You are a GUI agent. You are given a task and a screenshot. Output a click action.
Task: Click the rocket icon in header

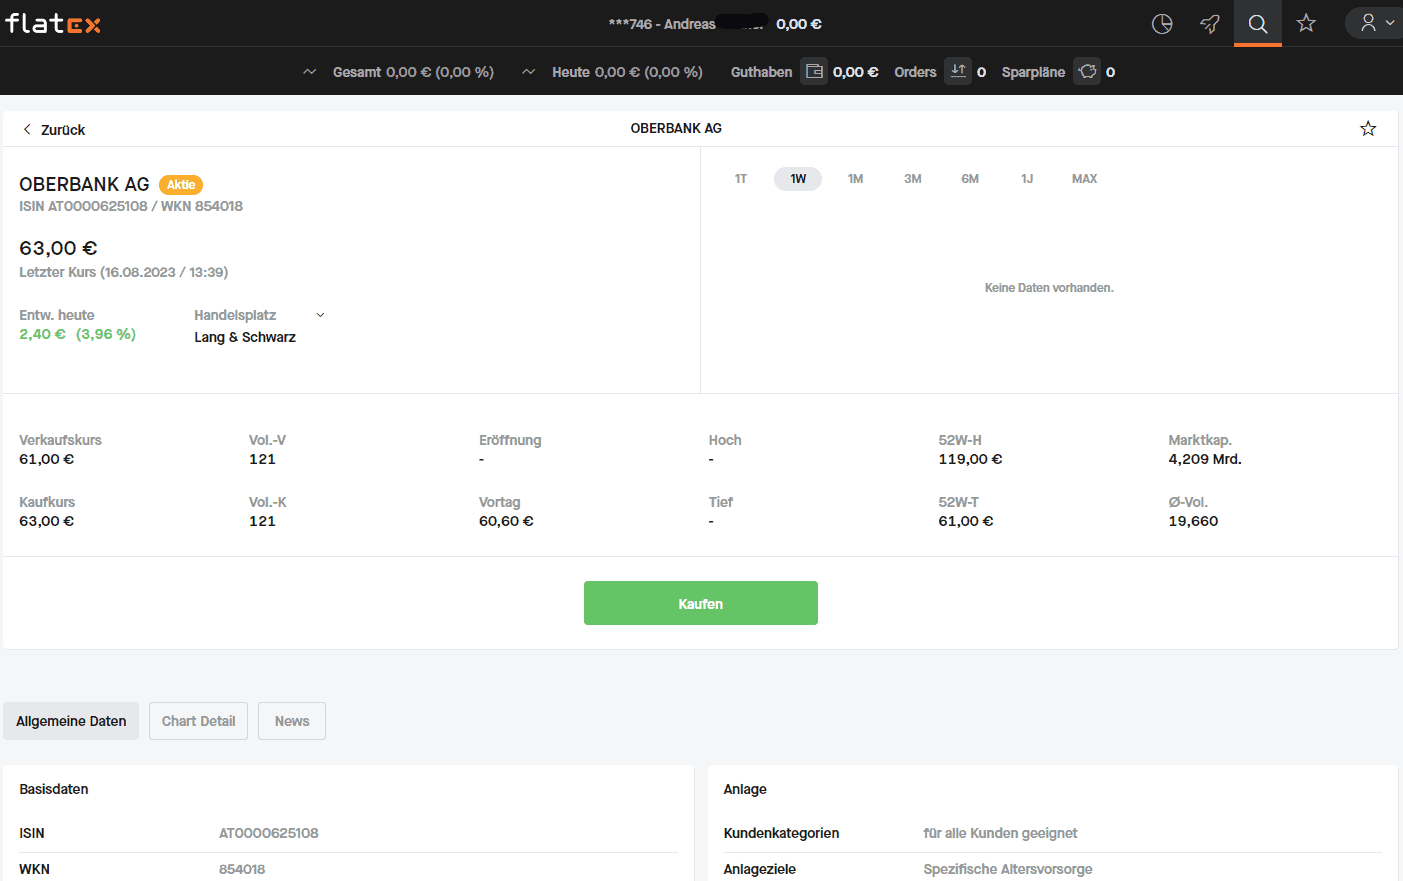pos(1210,24)
